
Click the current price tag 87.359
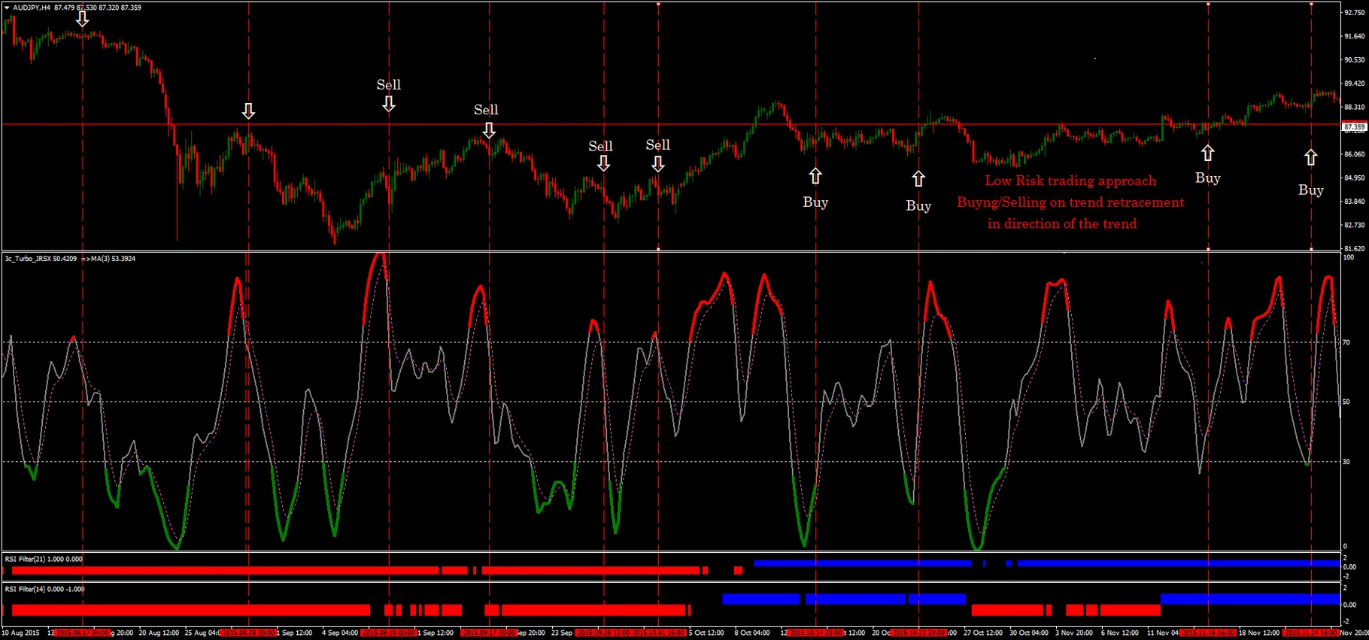click(x=1353, y=127)
